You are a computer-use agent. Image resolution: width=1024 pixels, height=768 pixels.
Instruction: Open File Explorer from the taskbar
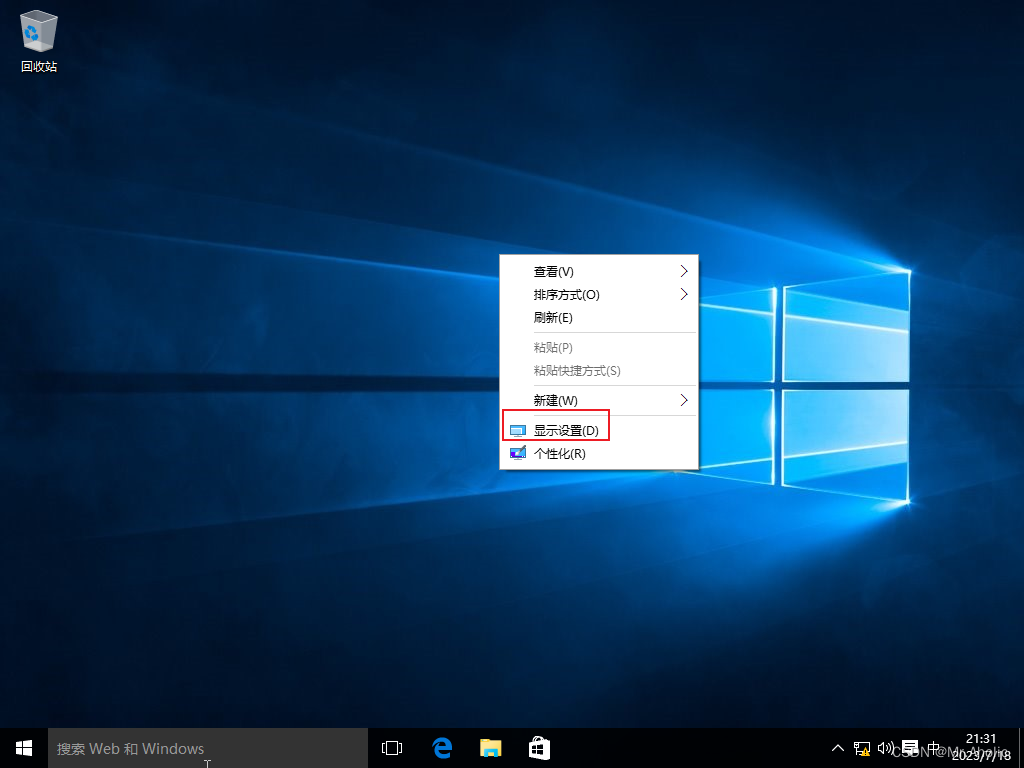coord(490,748)
